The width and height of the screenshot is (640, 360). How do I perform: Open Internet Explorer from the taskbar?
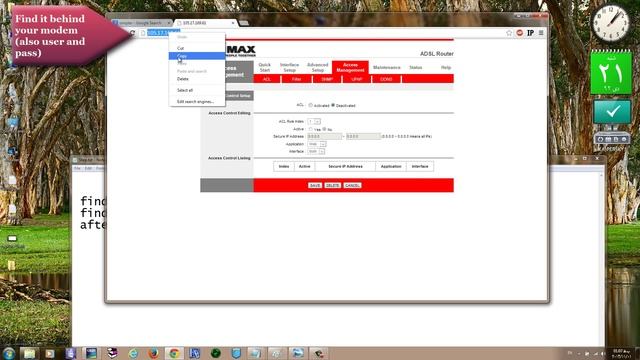[x=133, y=353]
